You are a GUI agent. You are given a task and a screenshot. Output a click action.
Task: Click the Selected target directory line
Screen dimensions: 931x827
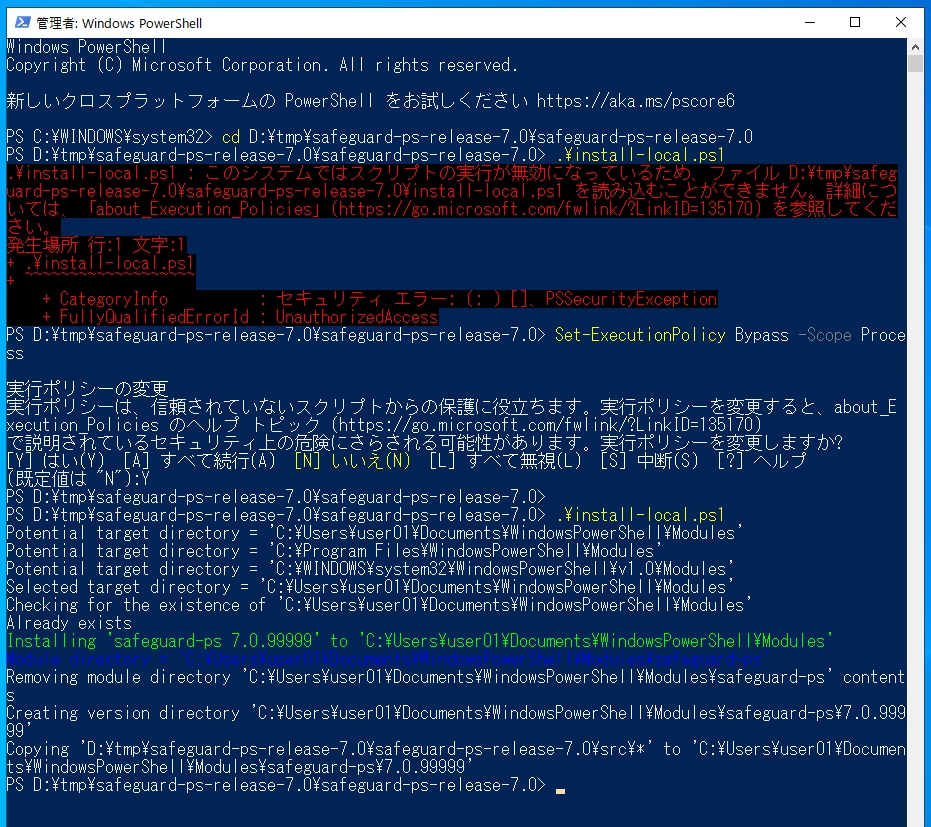(x=370, y=587)
